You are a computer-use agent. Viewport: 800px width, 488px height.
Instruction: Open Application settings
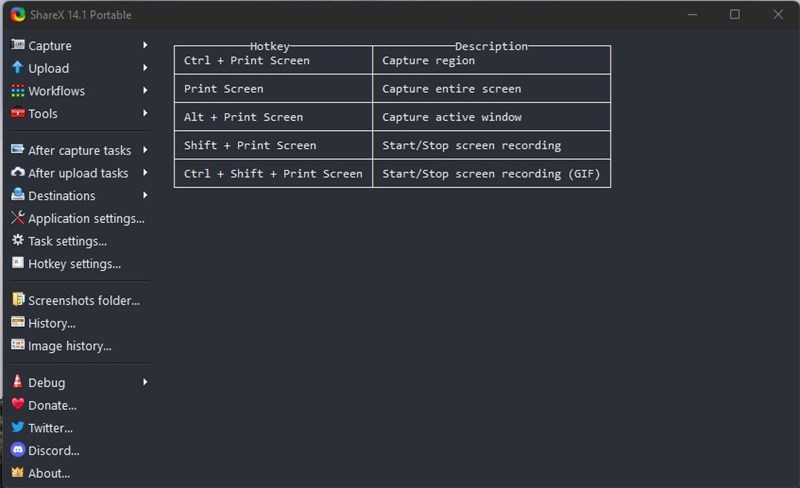coord(85,218)
